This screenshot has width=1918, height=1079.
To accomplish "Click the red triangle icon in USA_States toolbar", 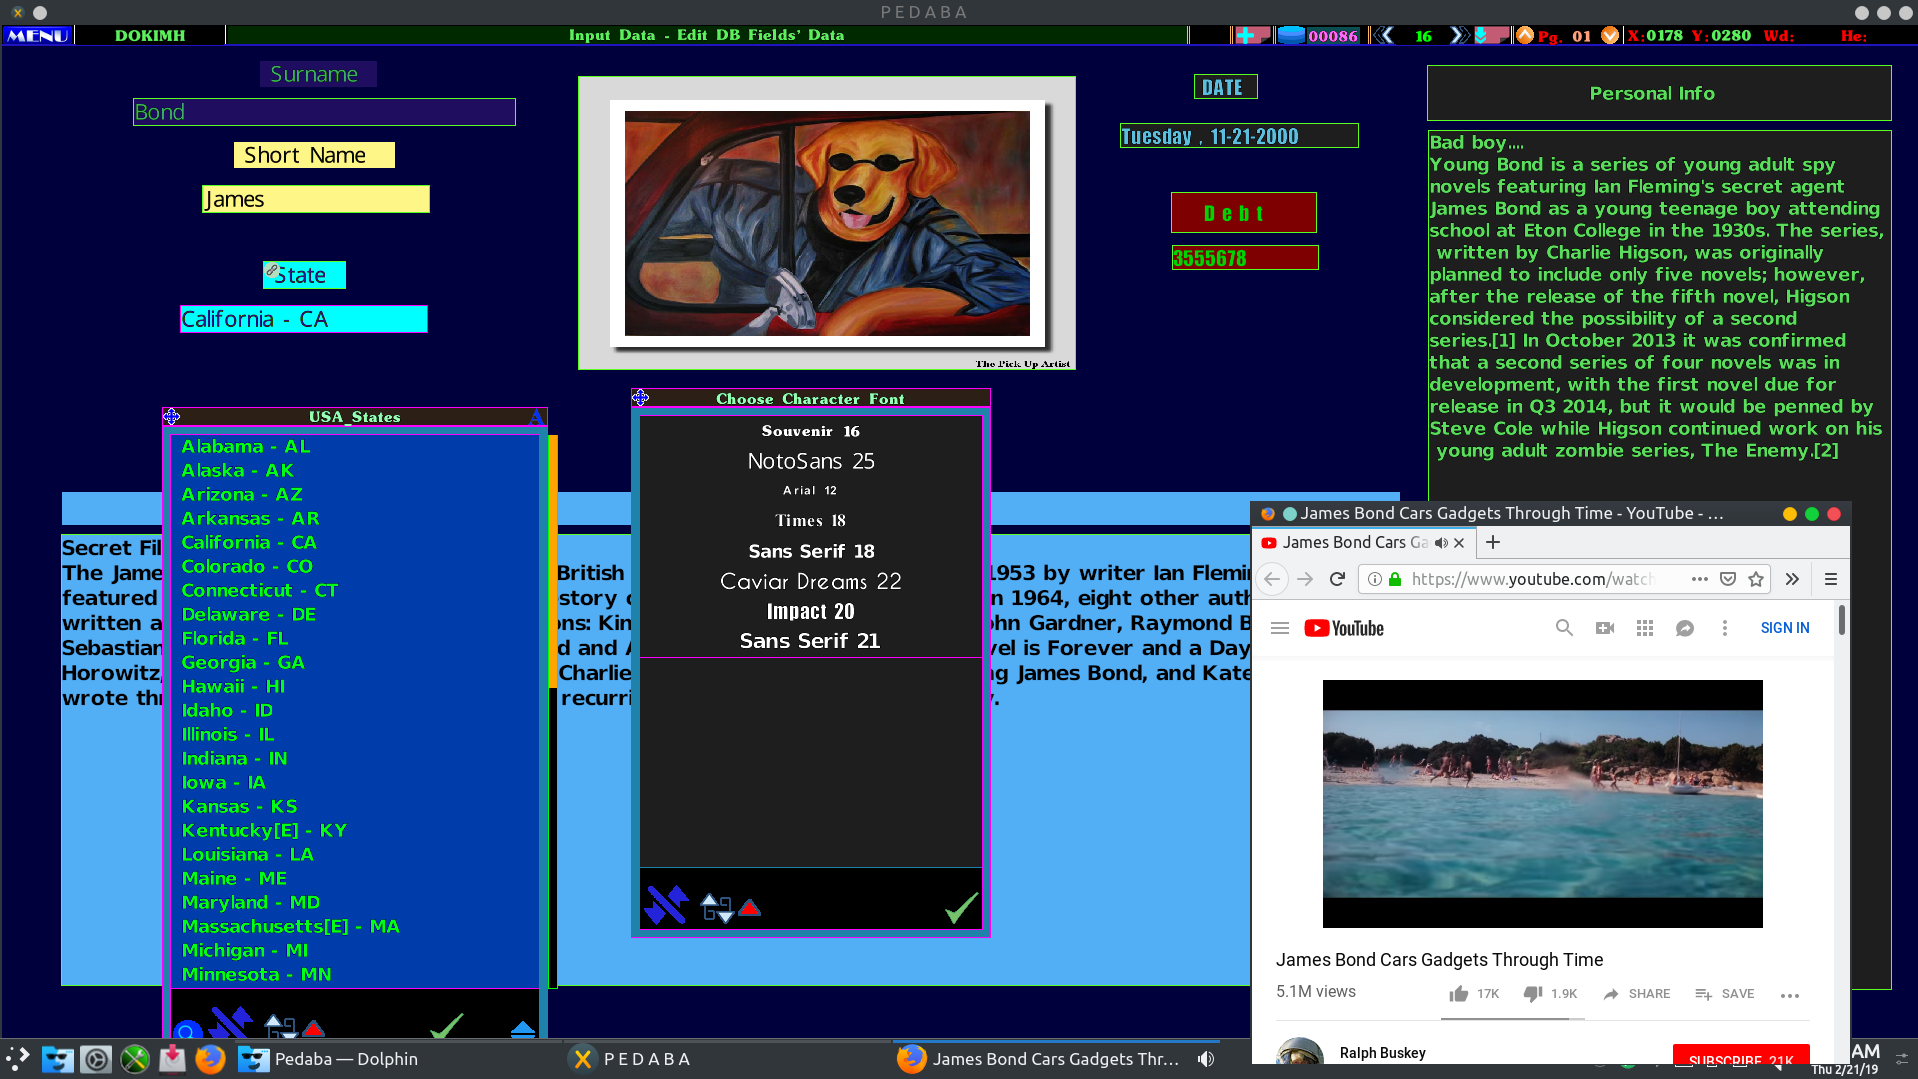I will (314, 1029).
